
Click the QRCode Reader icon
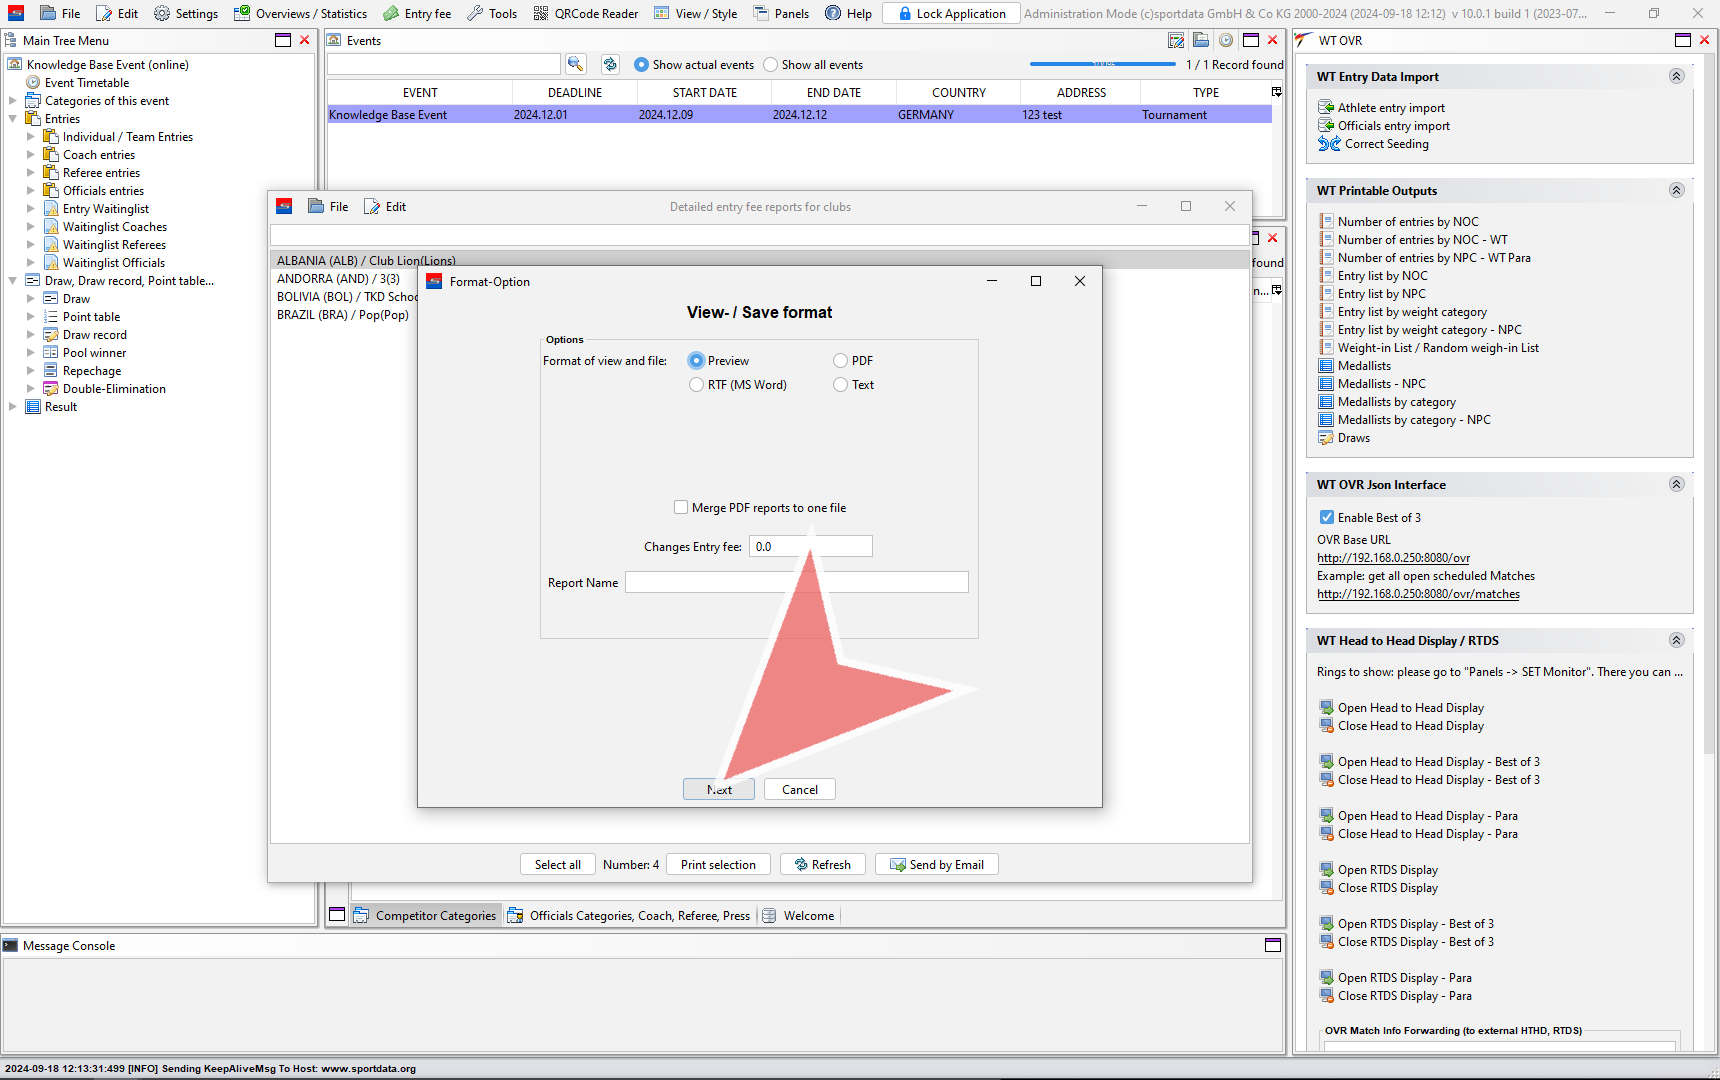tap(541, 14)
